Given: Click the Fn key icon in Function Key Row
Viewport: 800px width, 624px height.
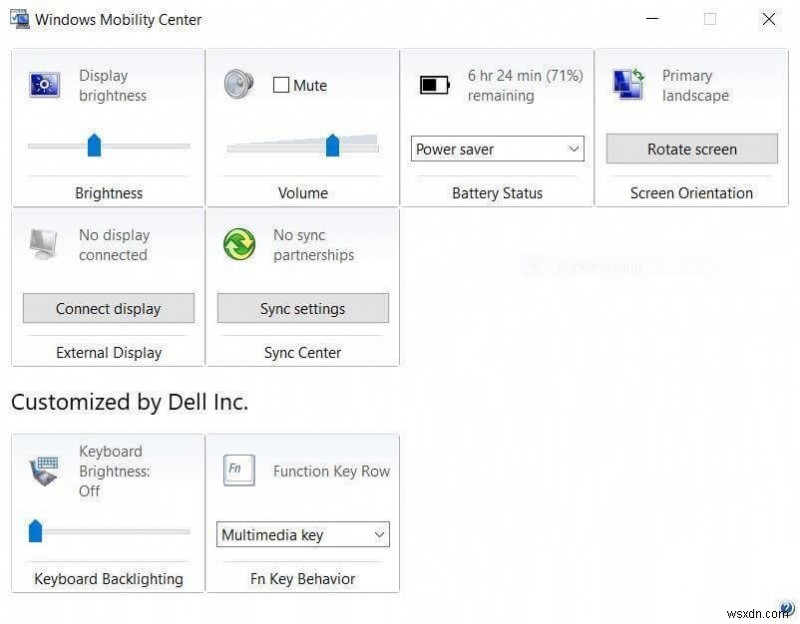Looking at the screenshot, I should (x=239, y=470).
